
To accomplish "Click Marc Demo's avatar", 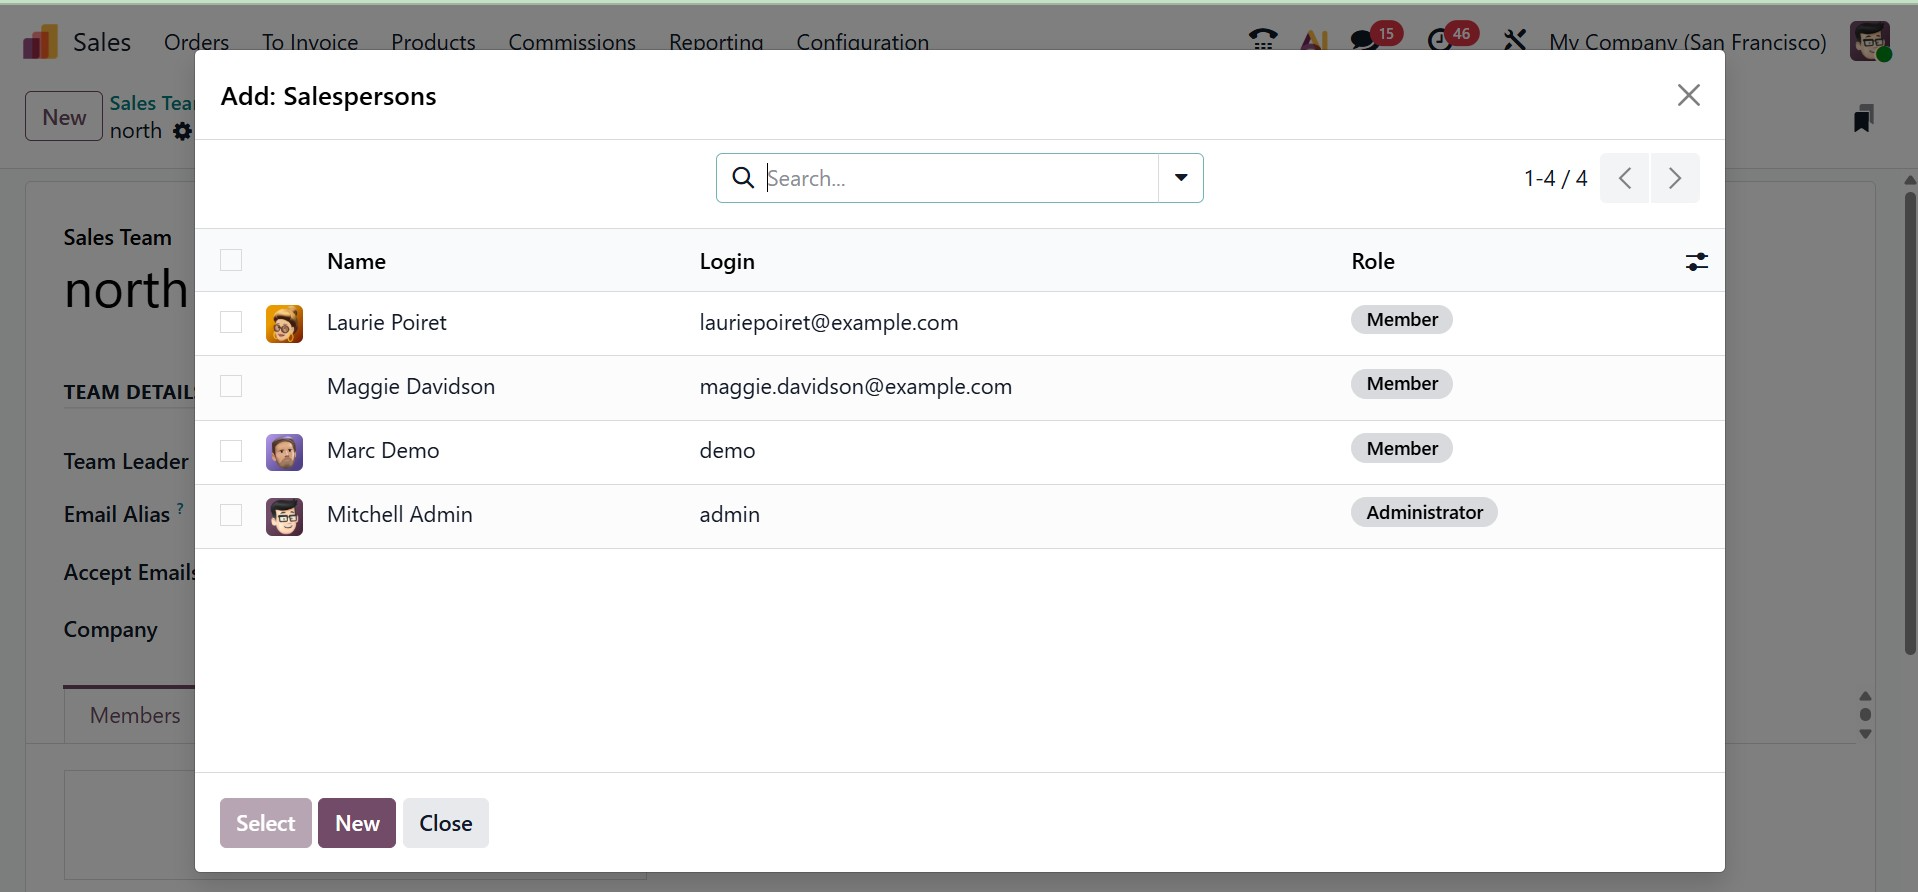I will click(284, 452).
